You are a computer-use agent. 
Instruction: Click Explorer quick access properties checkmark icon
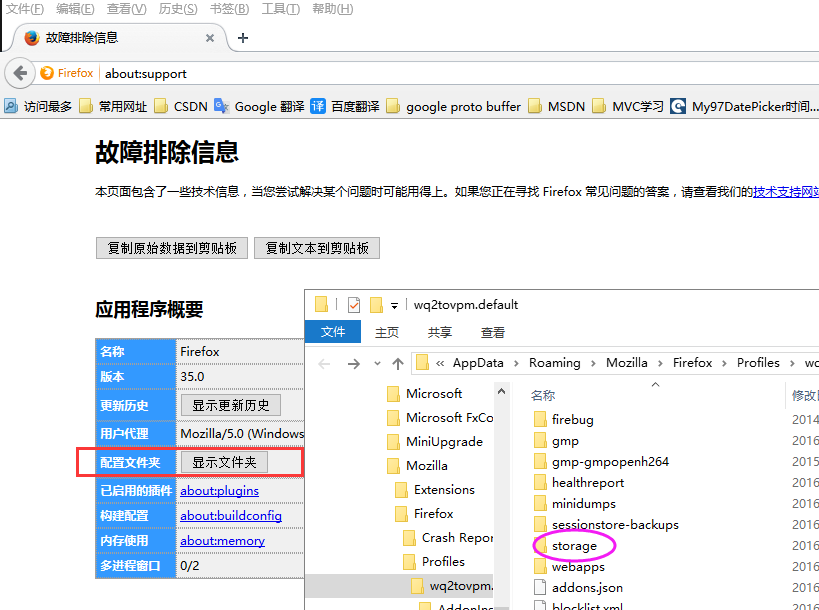[354, 304]
